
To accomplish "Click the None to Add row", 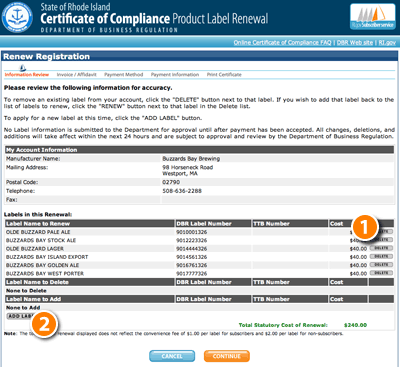I will (x=199, y=308).
